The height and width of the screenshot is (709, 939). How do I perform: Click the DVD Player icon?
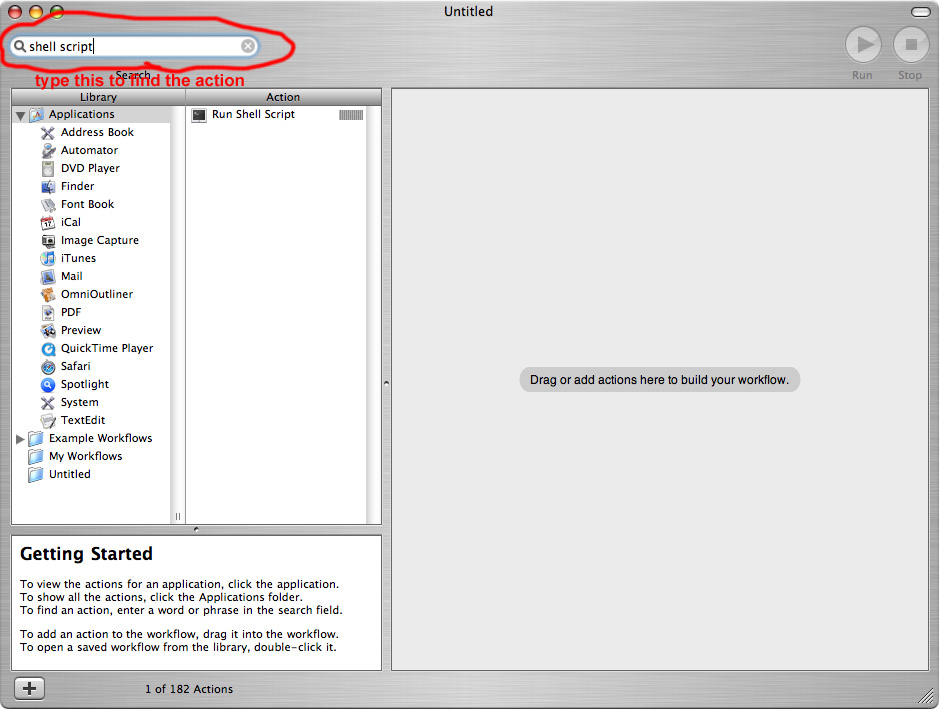(x=48, y=168)
